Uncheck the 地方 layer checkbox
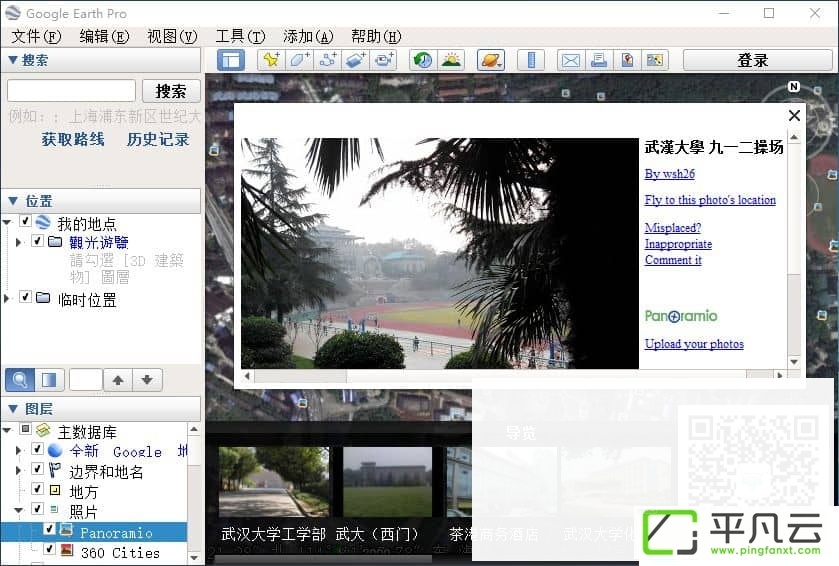The image size is (839, 566). 37,488
